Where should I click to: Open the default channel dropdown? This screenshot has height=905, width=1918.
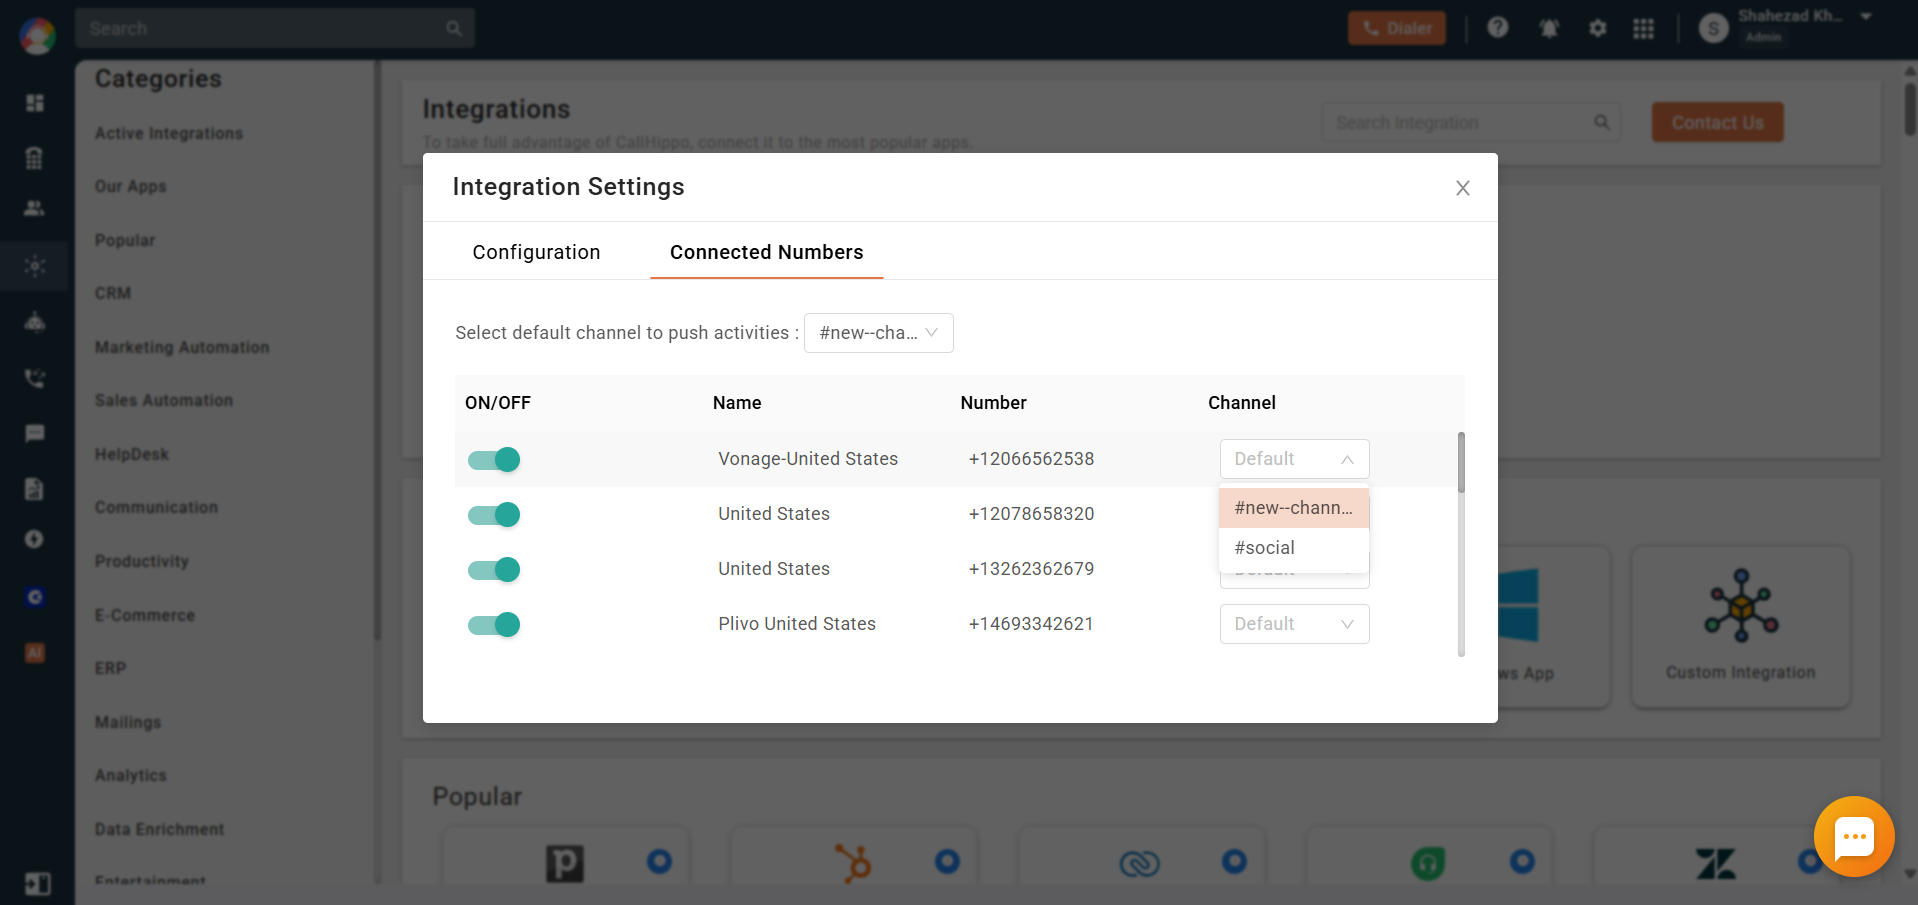pyautogui.click(x=878, y=333)
